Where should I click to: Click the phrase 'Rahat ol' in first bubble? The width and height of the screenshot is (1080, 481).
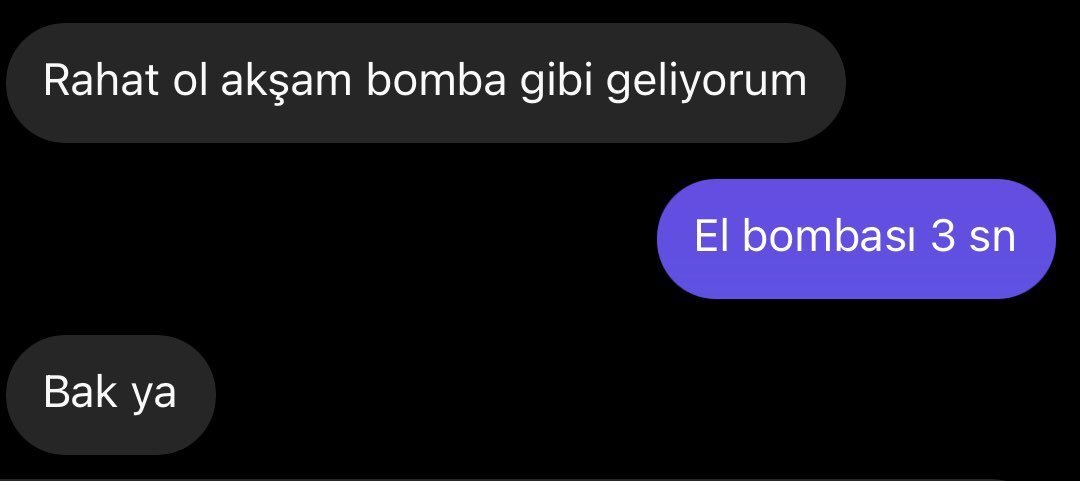125,81
